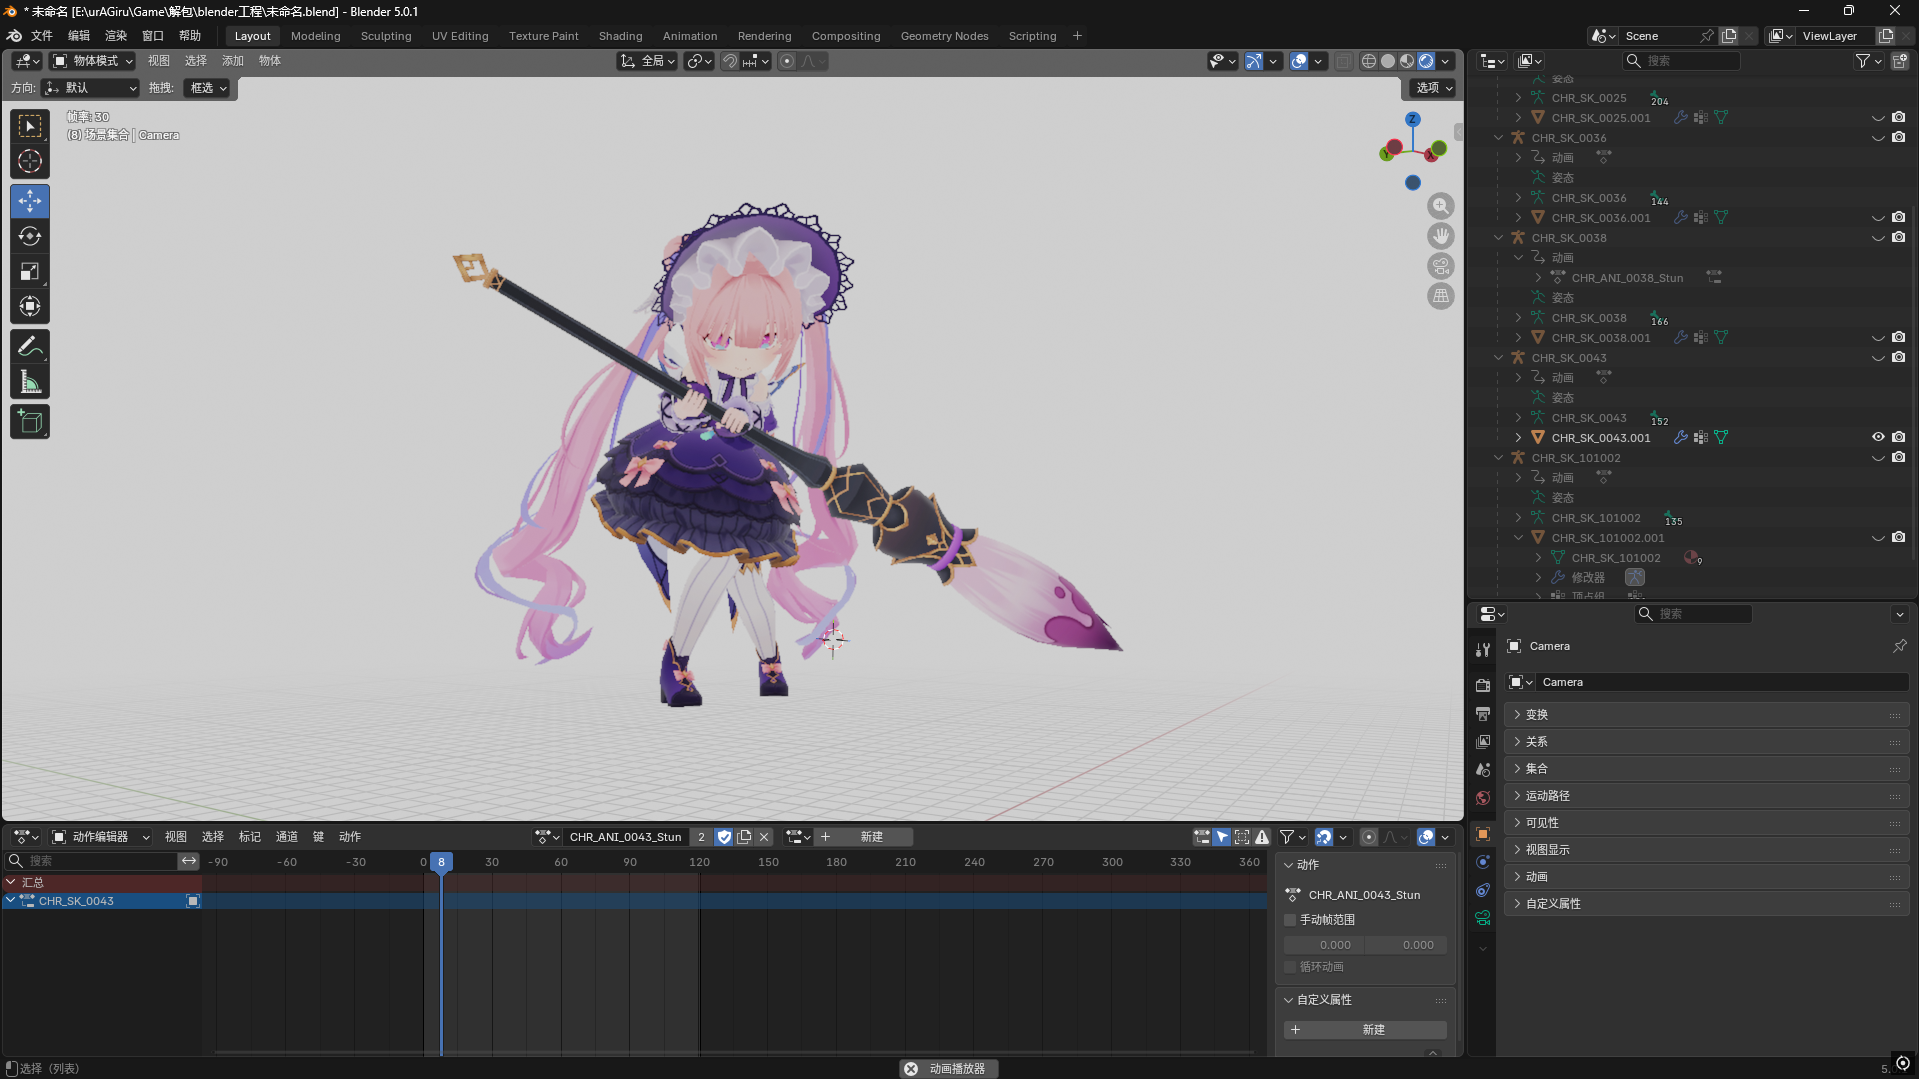Click the 3D Cursor tool

(x=30, y=161)
